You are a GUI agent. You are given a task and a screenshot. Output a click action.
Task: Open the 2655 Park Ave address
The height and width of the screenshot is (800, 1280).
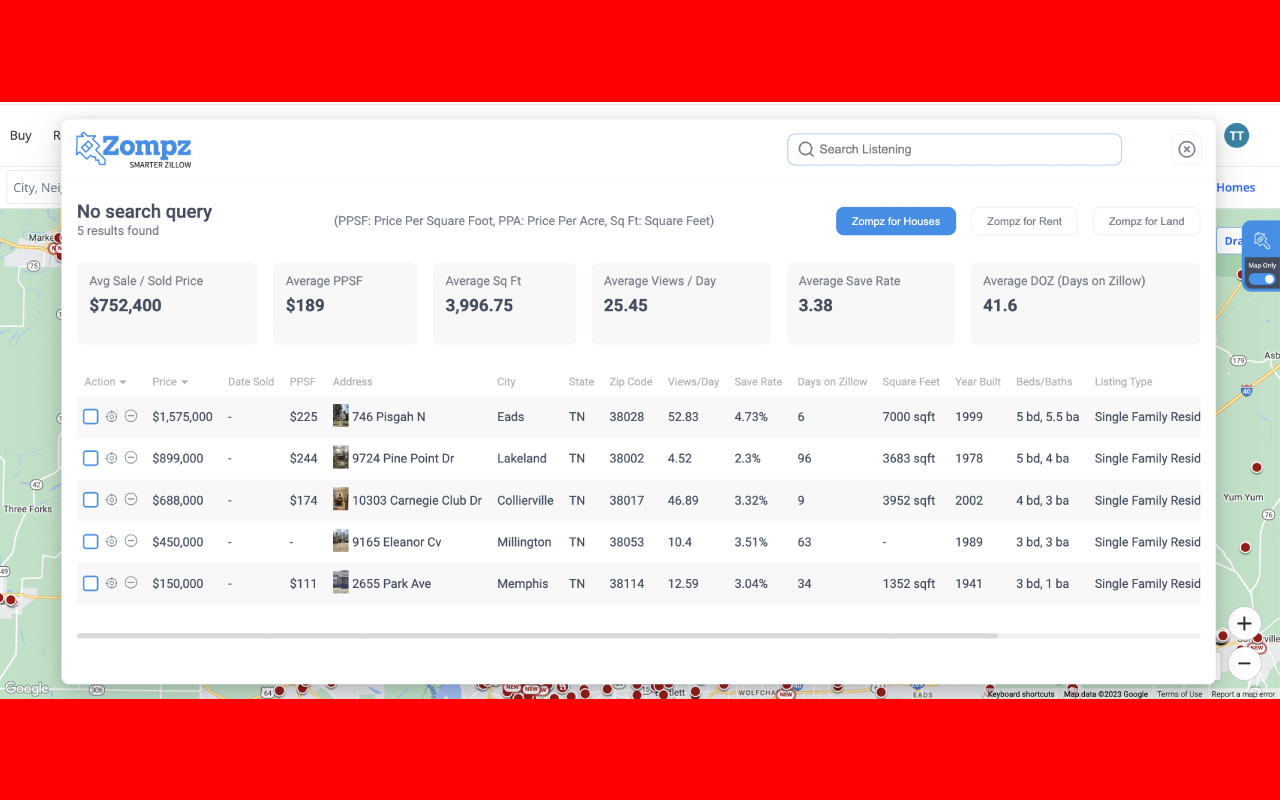tap(392, 584)
